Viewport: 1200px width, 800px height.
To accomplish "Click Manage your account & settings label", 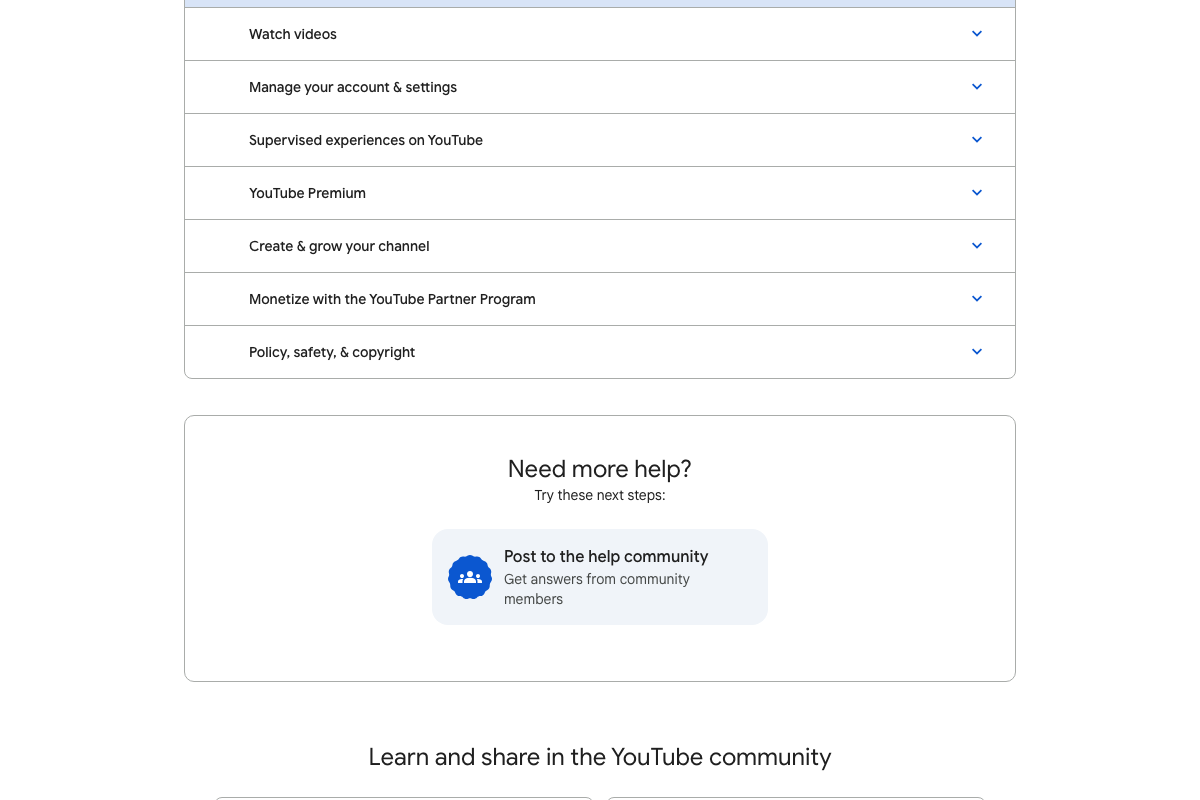I will point(353,87).
